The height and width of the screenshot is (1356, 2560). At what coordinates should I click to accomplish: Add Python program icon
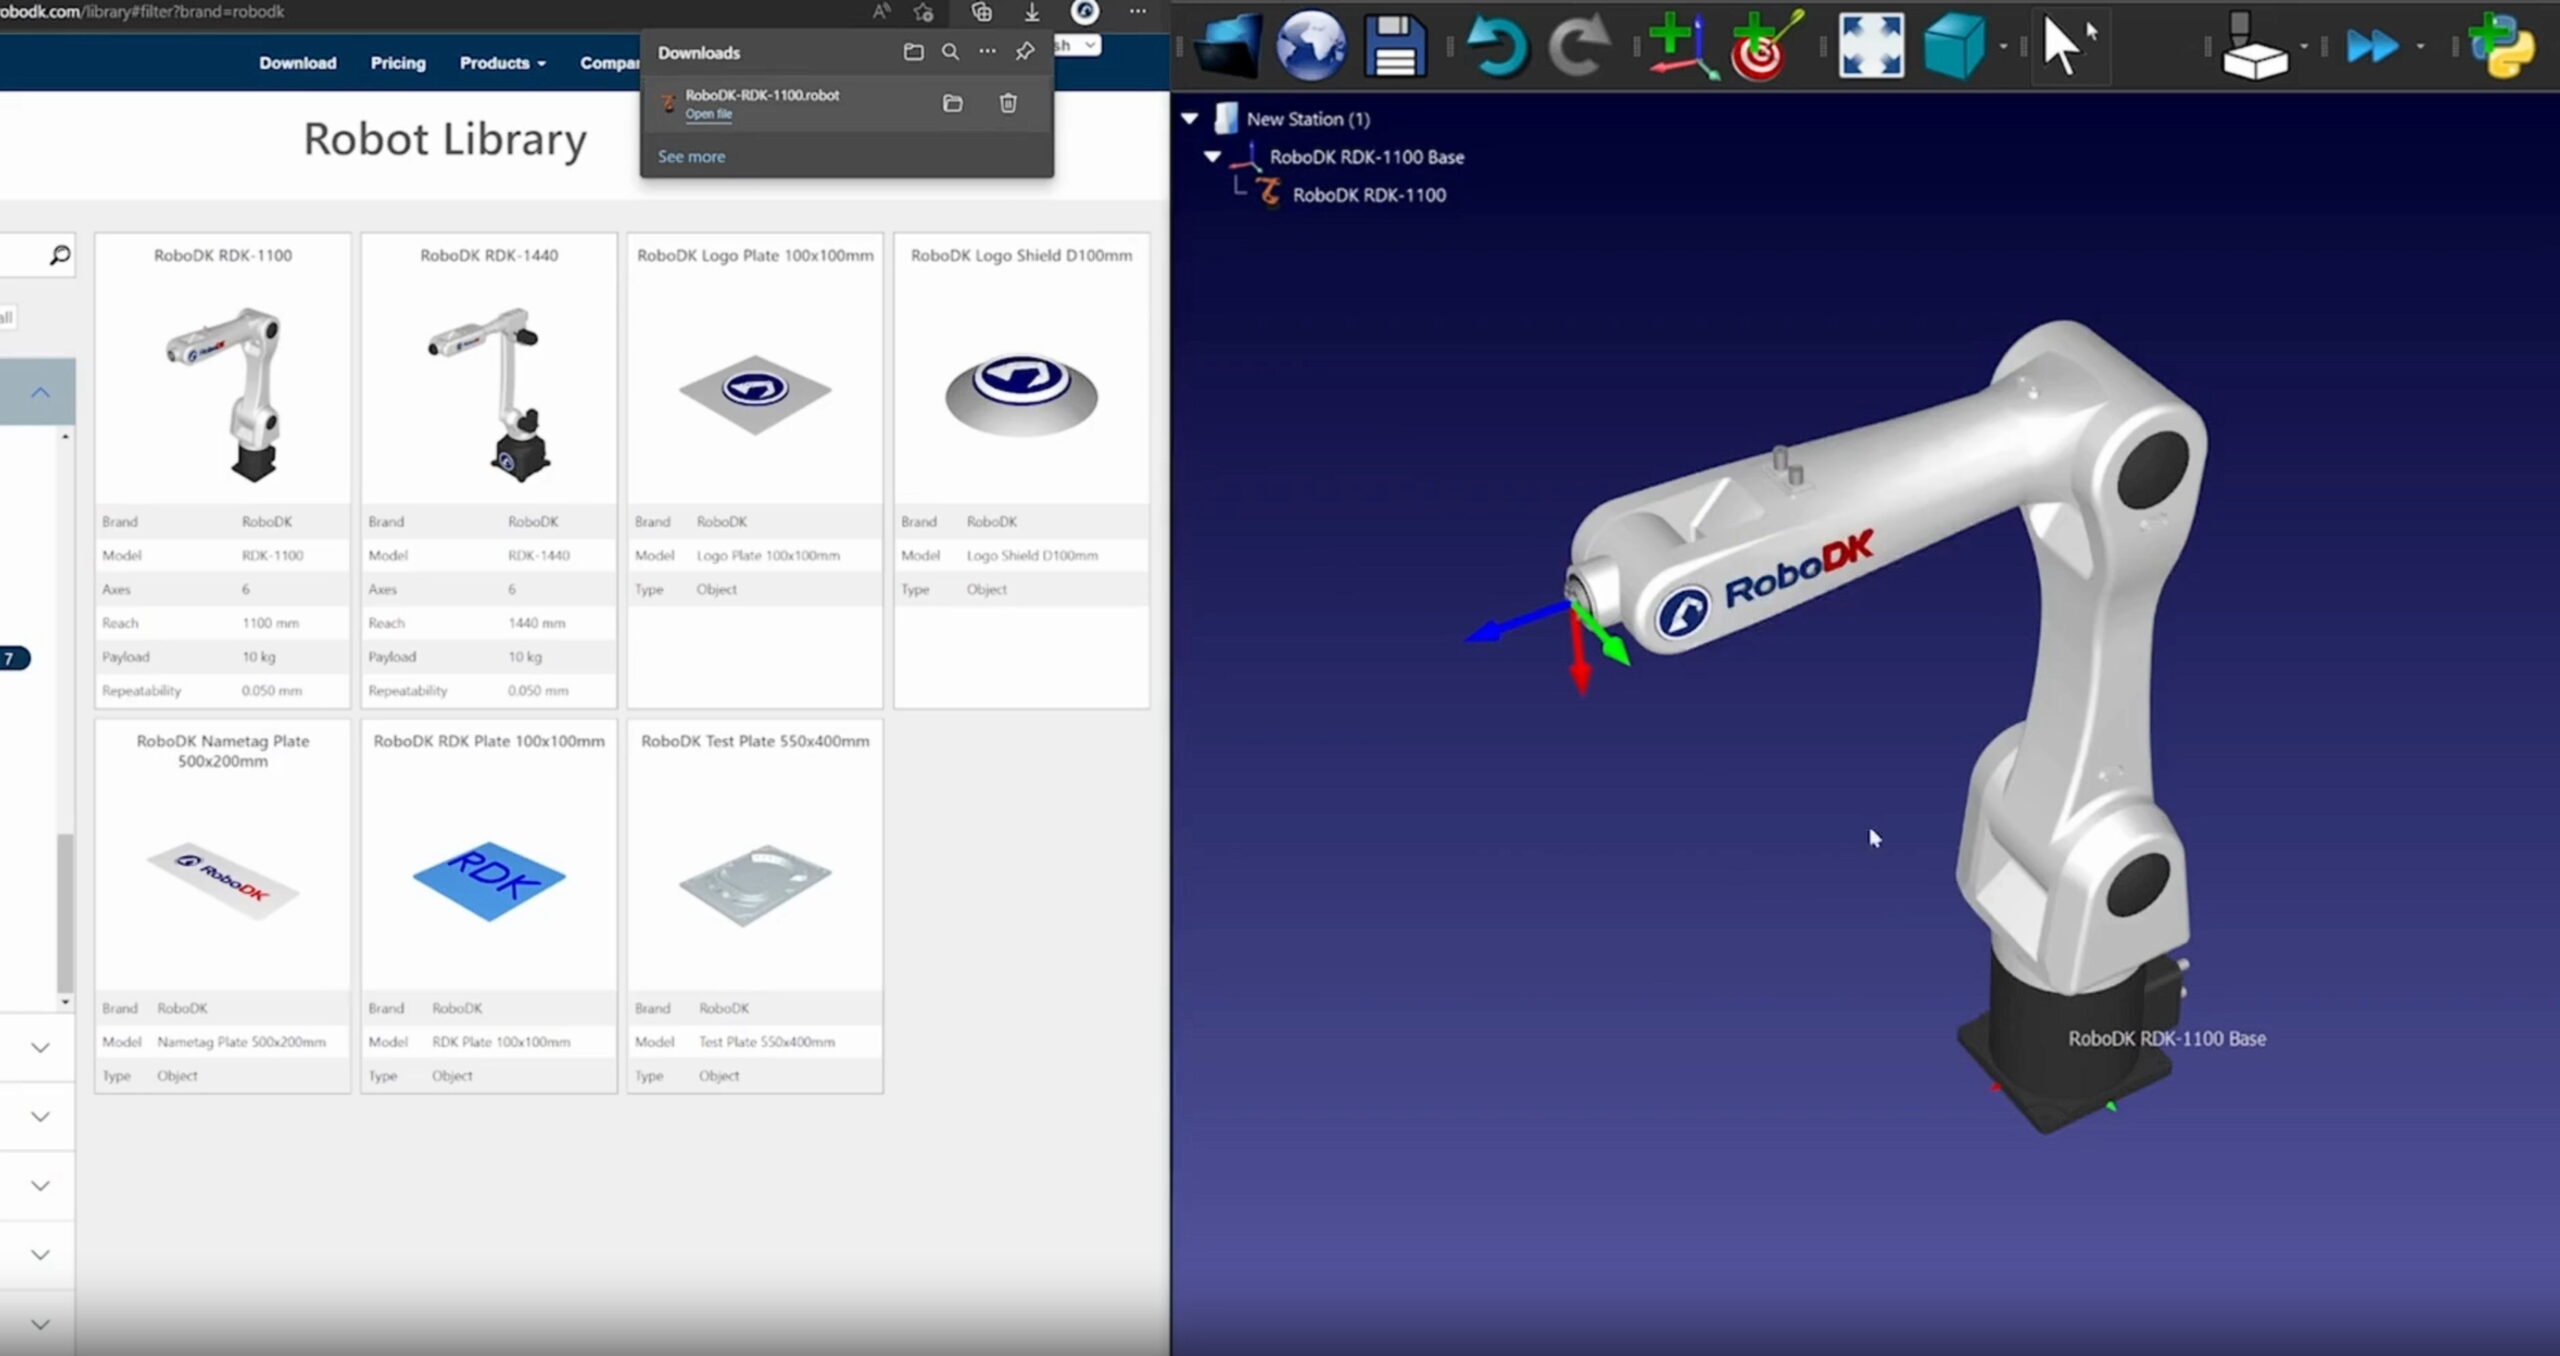[2501, 46]
